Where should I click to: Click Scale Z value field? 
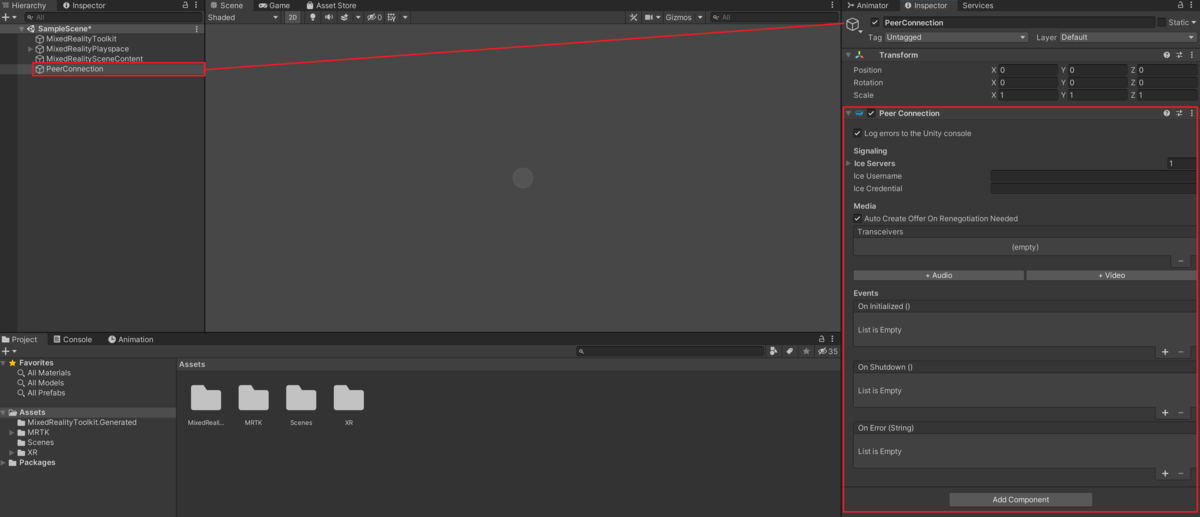[1167, 95]
